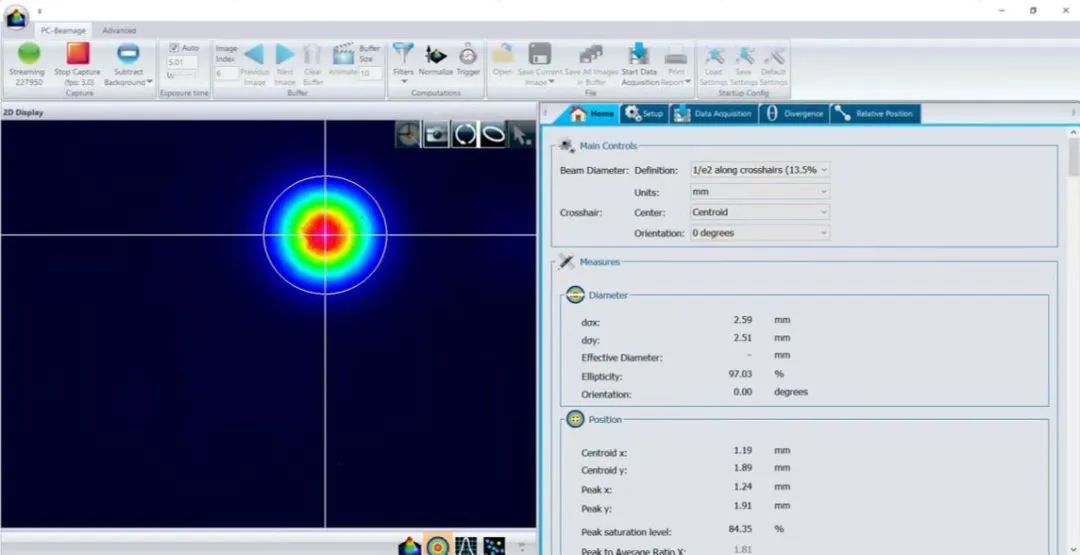Open the Crosshair Orientation dropdown

[x=760, y=233]
